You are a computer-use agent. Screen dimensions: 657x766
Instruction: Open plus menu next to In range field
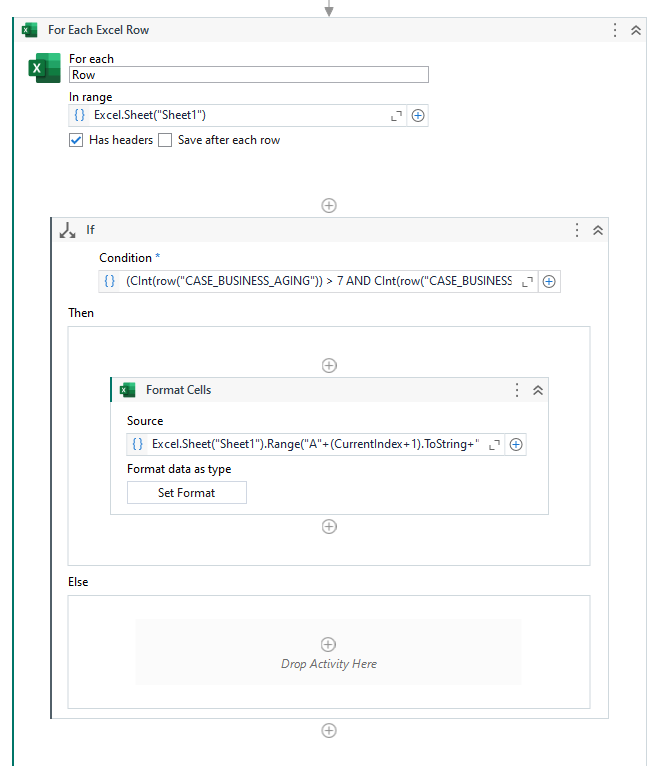pyautogui.click(x=418, y=116)
